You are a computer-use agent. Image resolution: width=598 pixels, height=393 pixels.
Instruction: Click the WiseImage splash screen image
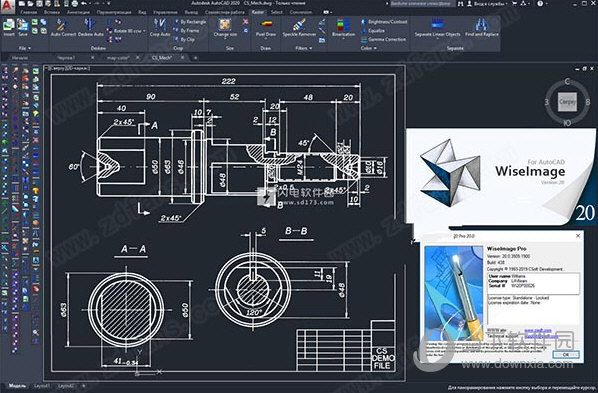tap(500, 176)
